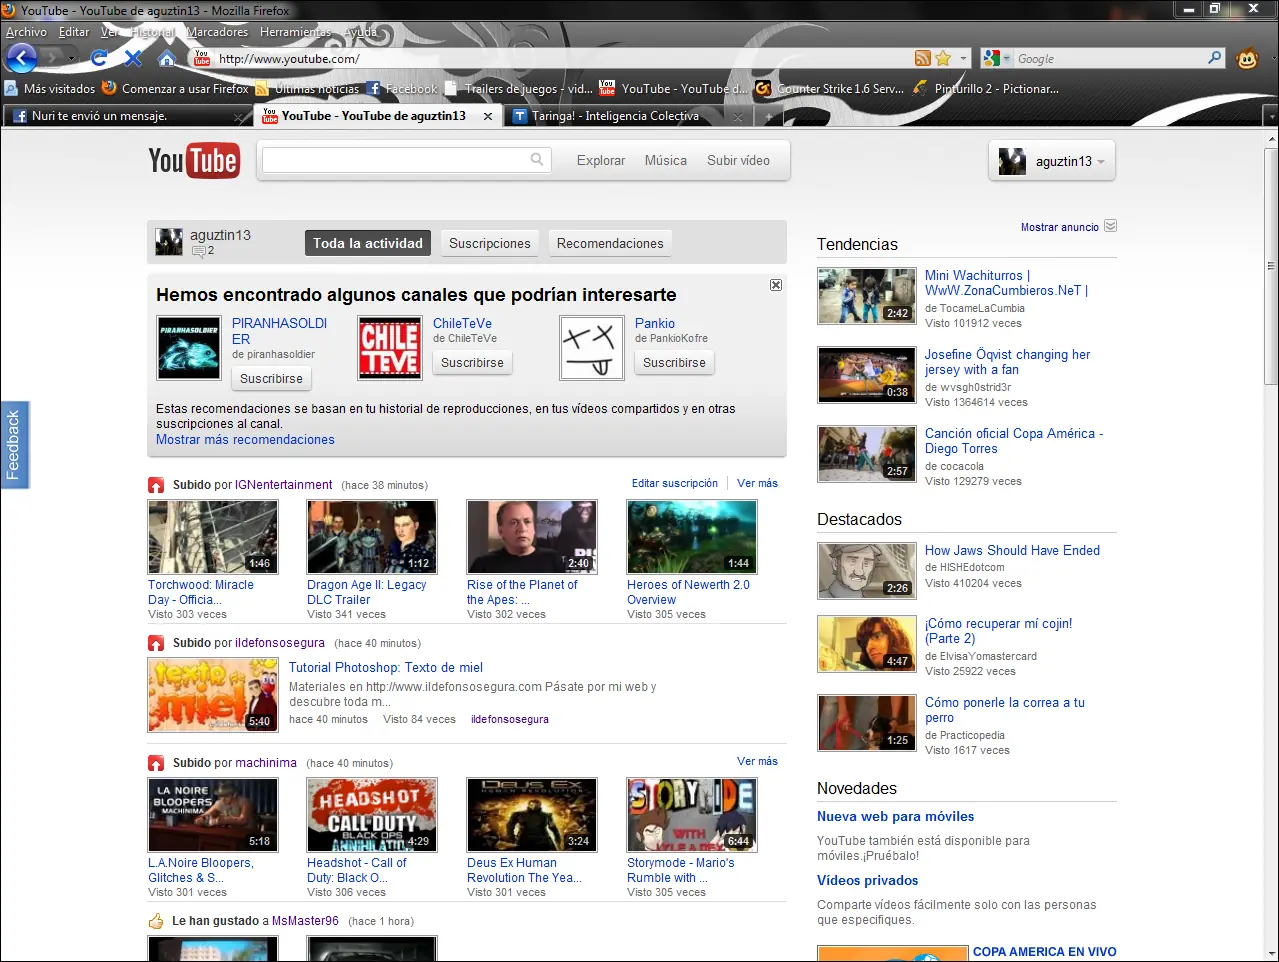1279x962 pixels.
Task: Open the PIRANHASOLDIER channel avatar
Action: click(189, 348)
